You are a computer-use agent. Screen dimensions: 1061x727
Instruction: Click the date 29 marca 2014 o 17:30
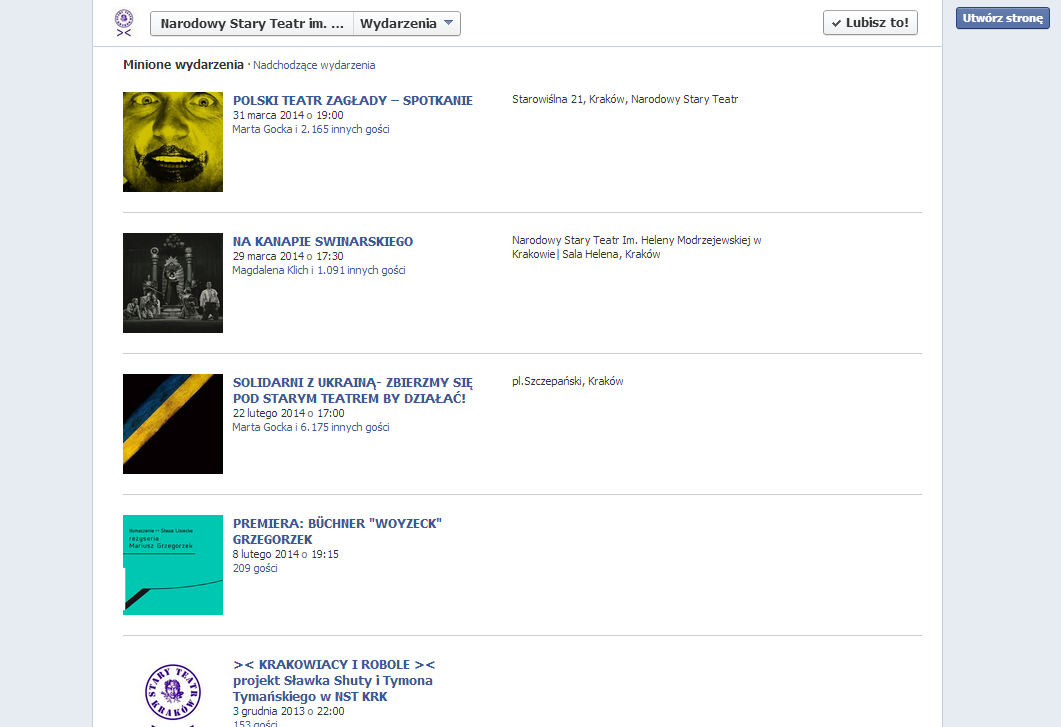(288, 256)
